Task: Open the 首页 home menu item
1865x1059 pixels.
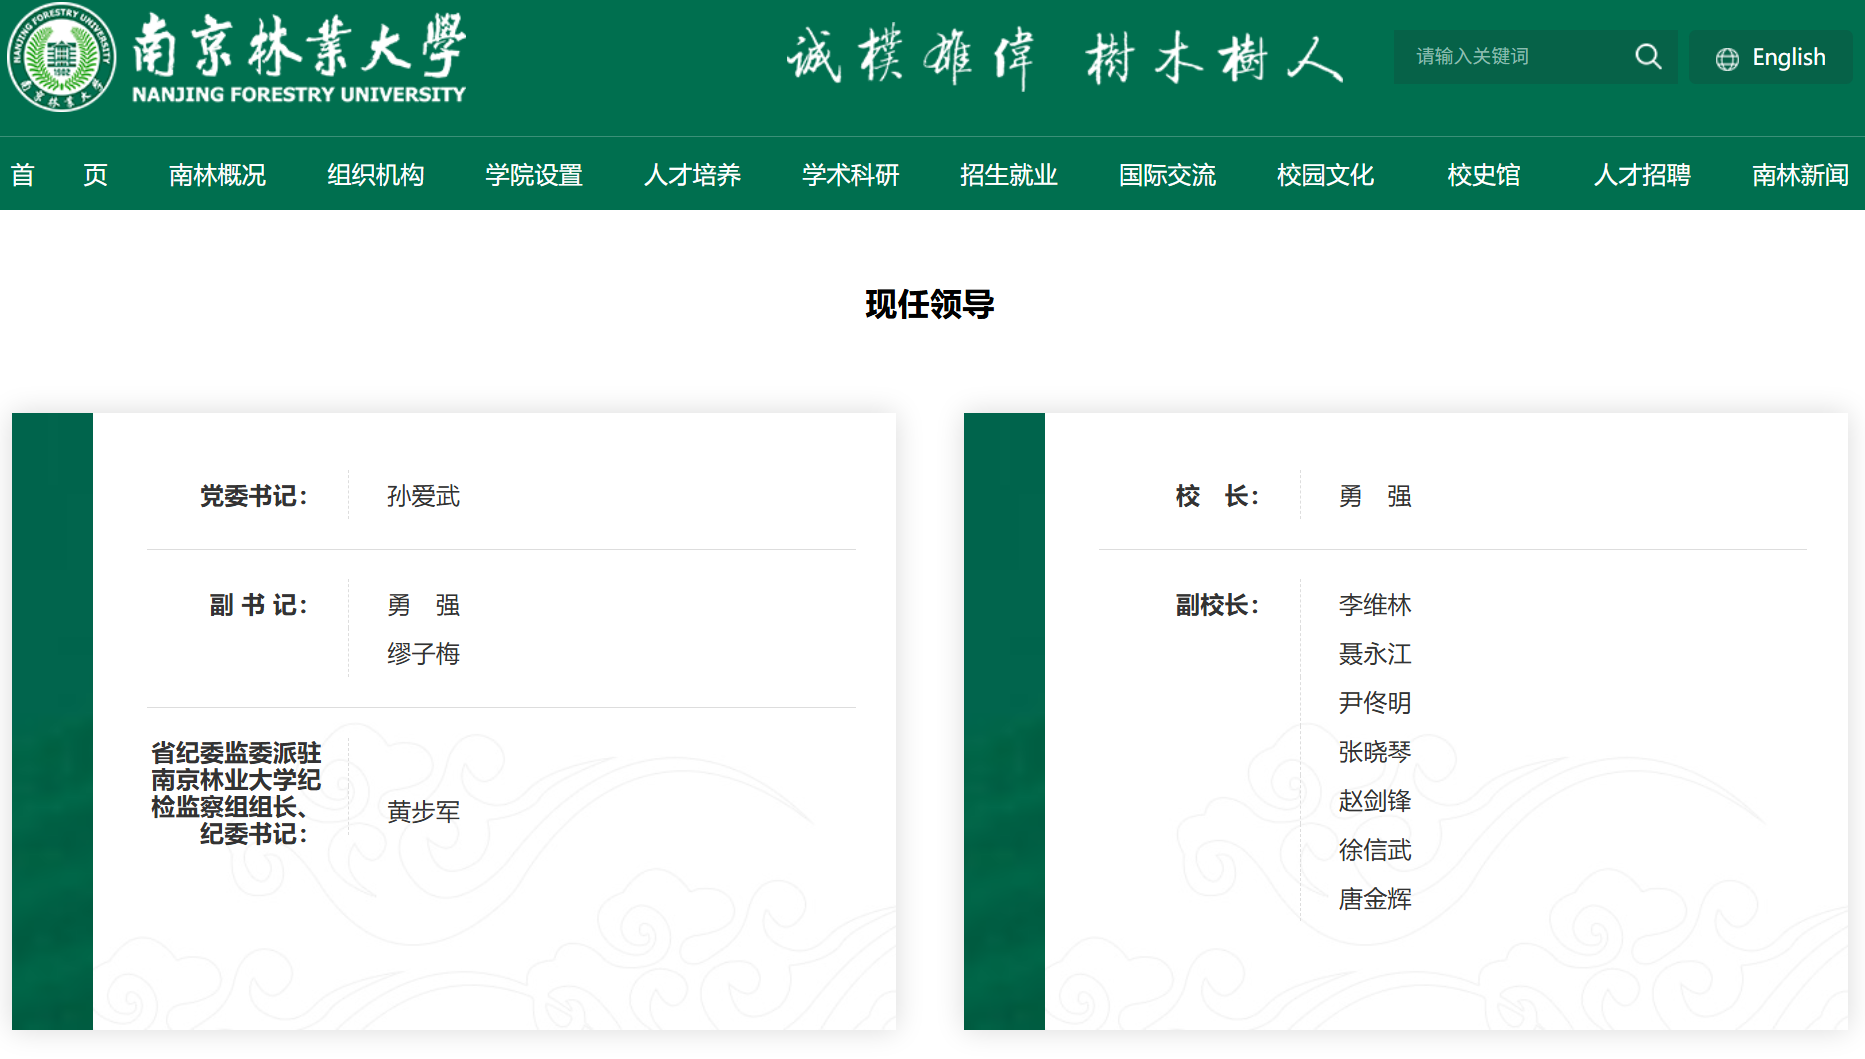Action: coord(59,175)
